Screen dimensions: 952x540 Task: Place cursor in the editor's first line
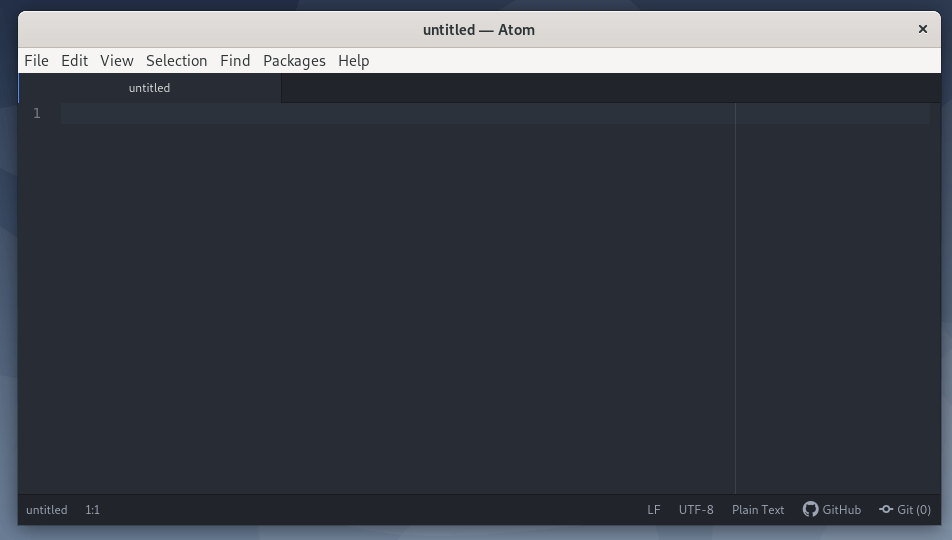495,114
